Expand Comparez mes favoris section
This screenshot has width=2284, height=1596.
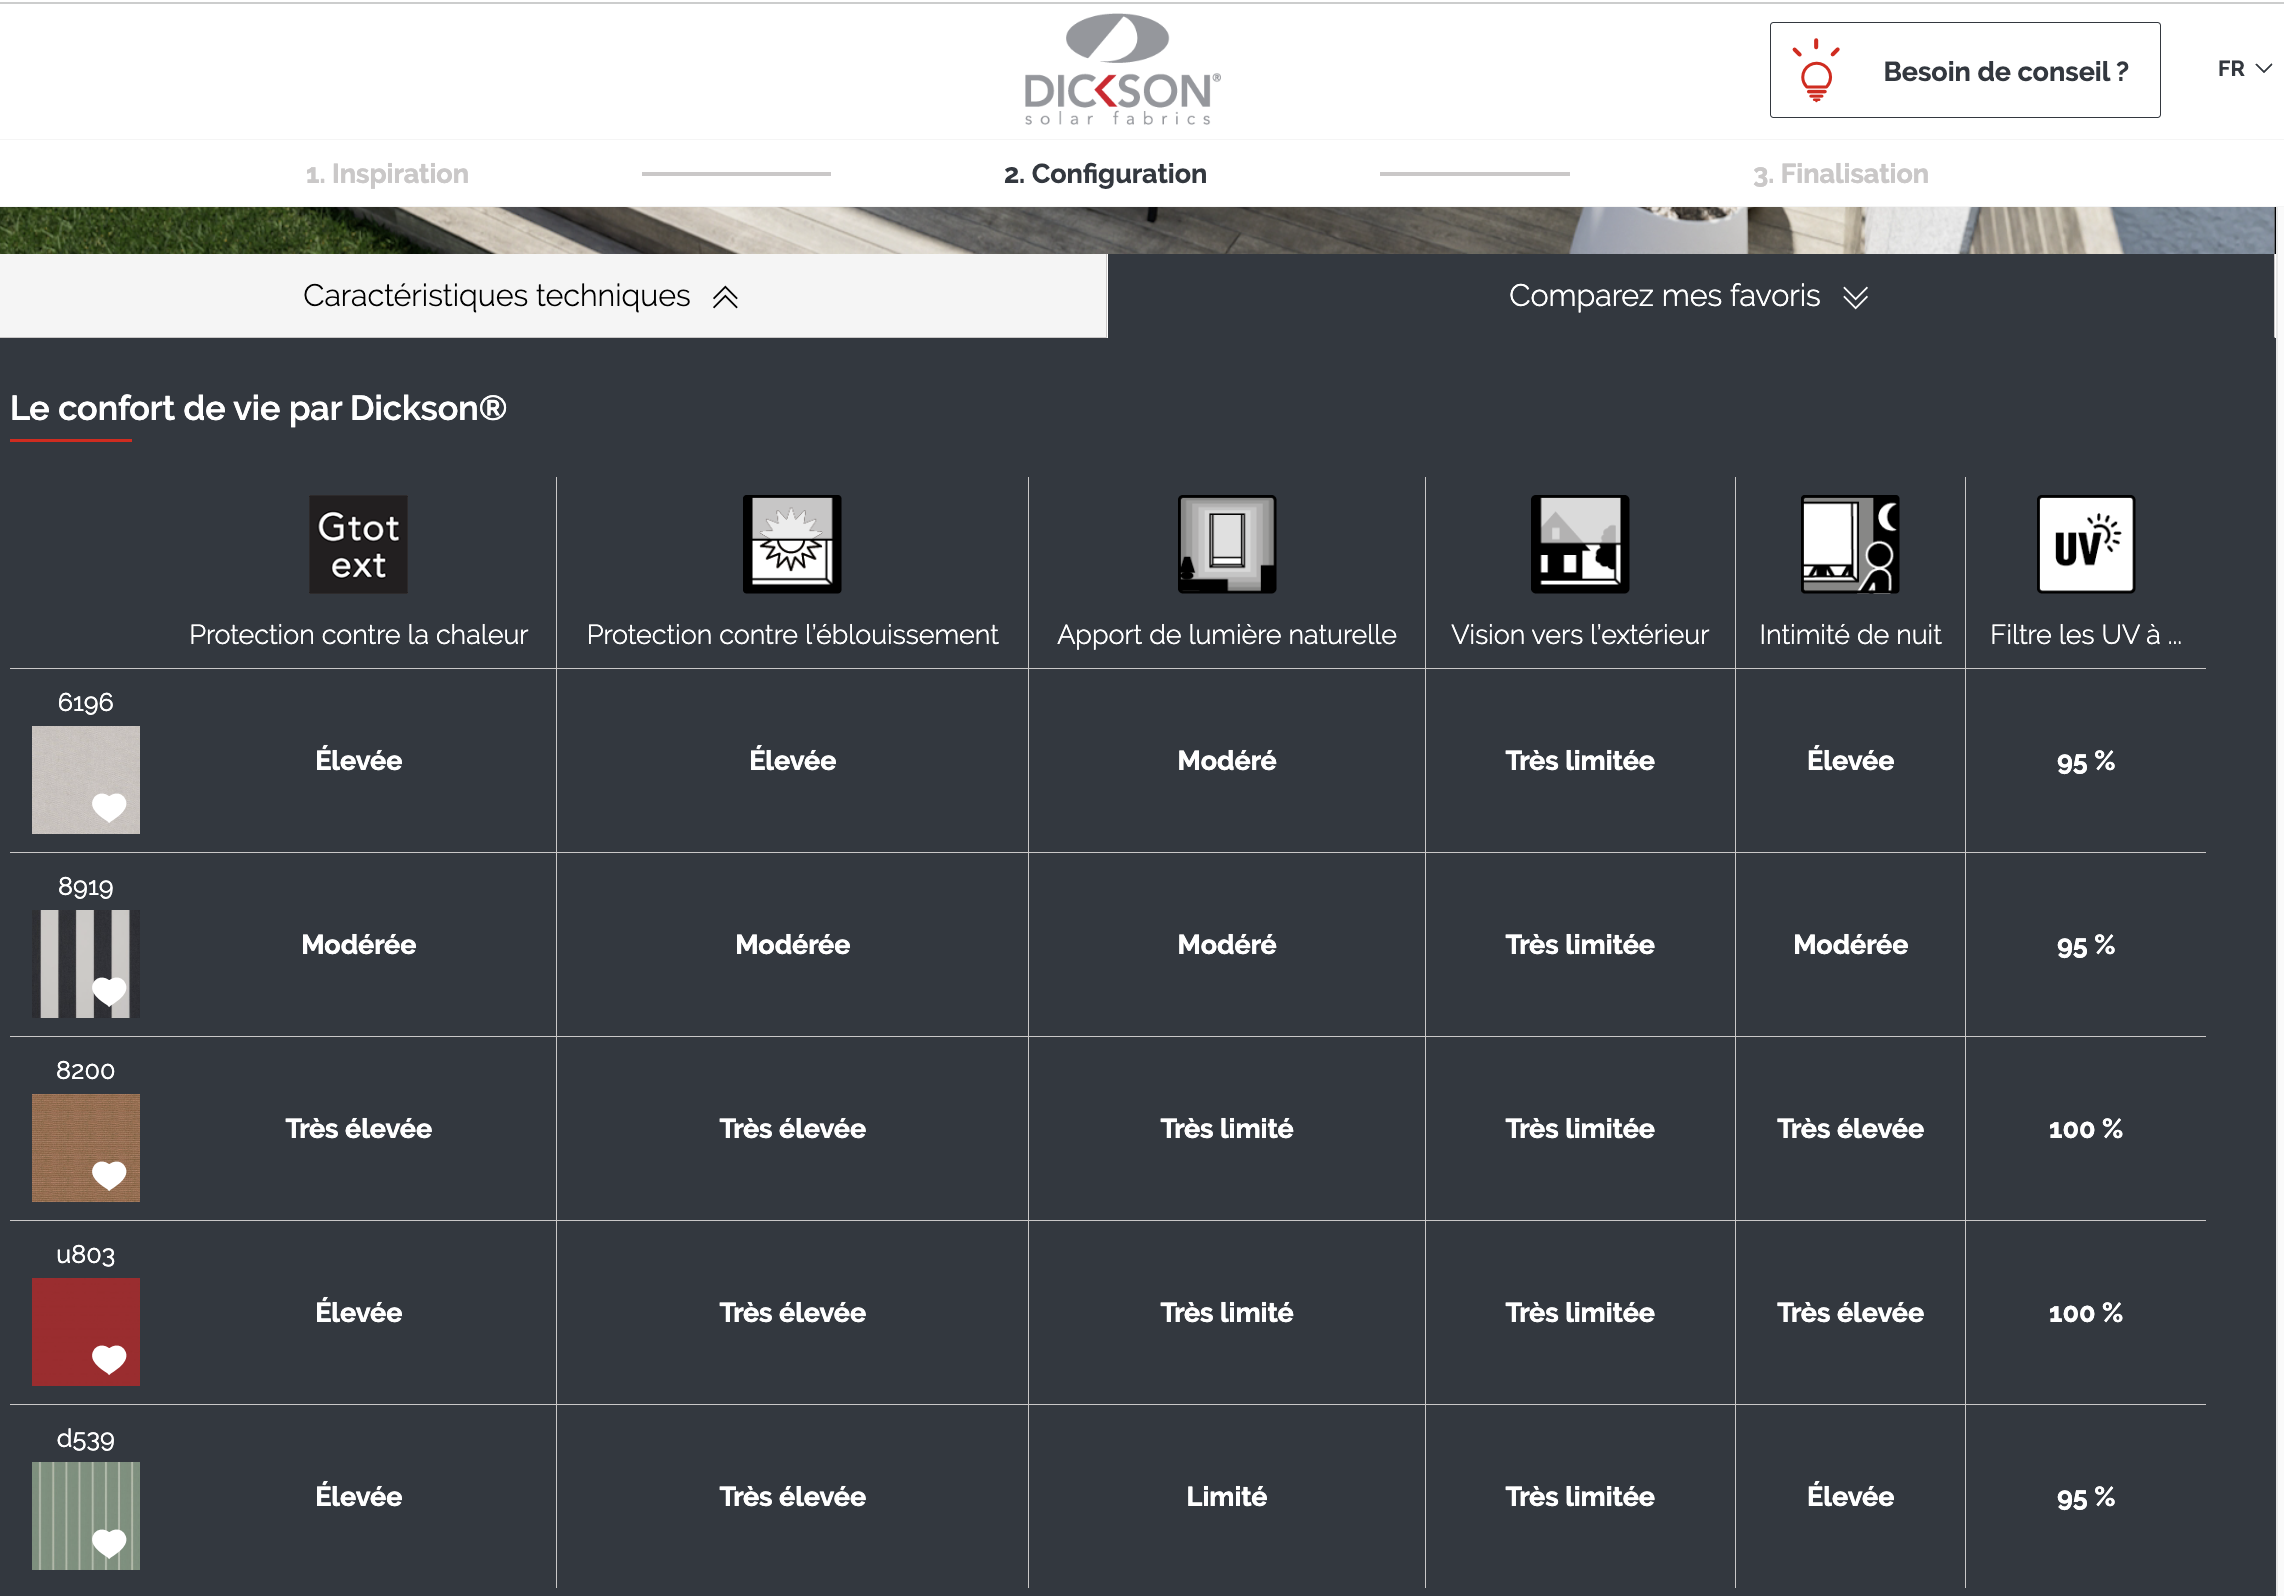1688,296
